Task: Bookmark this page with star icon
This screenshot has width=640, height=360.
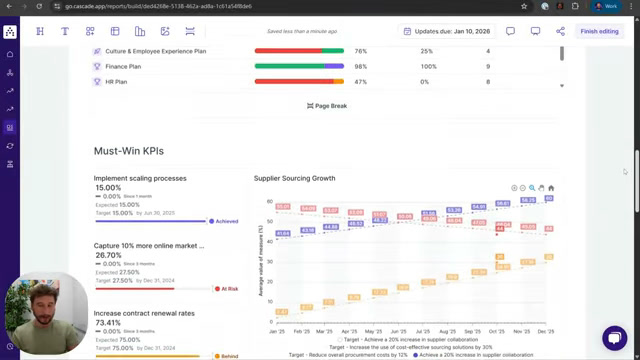Action: (x=524, y=6)
